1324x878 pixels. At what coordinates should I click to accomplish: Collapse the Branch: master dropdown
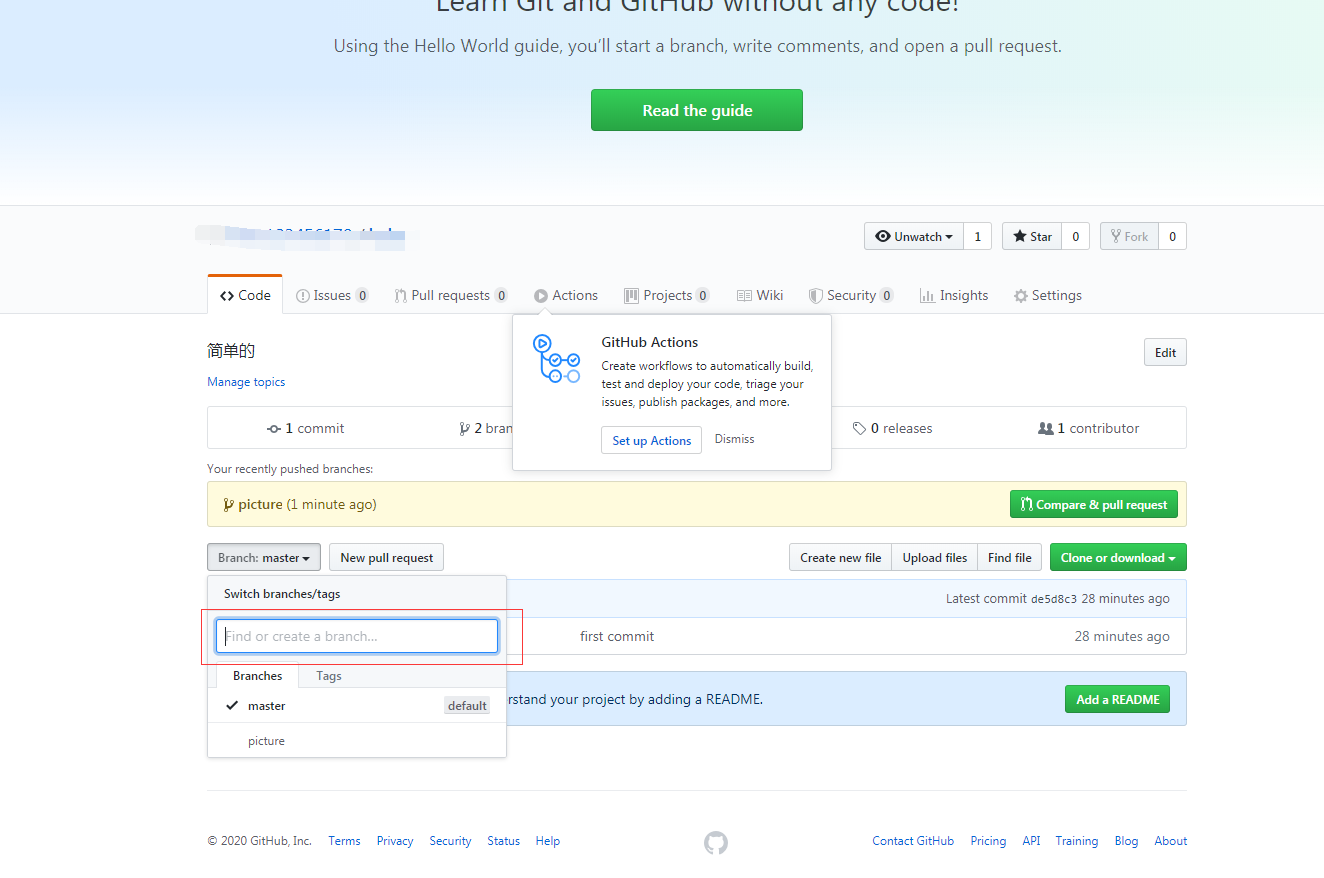264,558
